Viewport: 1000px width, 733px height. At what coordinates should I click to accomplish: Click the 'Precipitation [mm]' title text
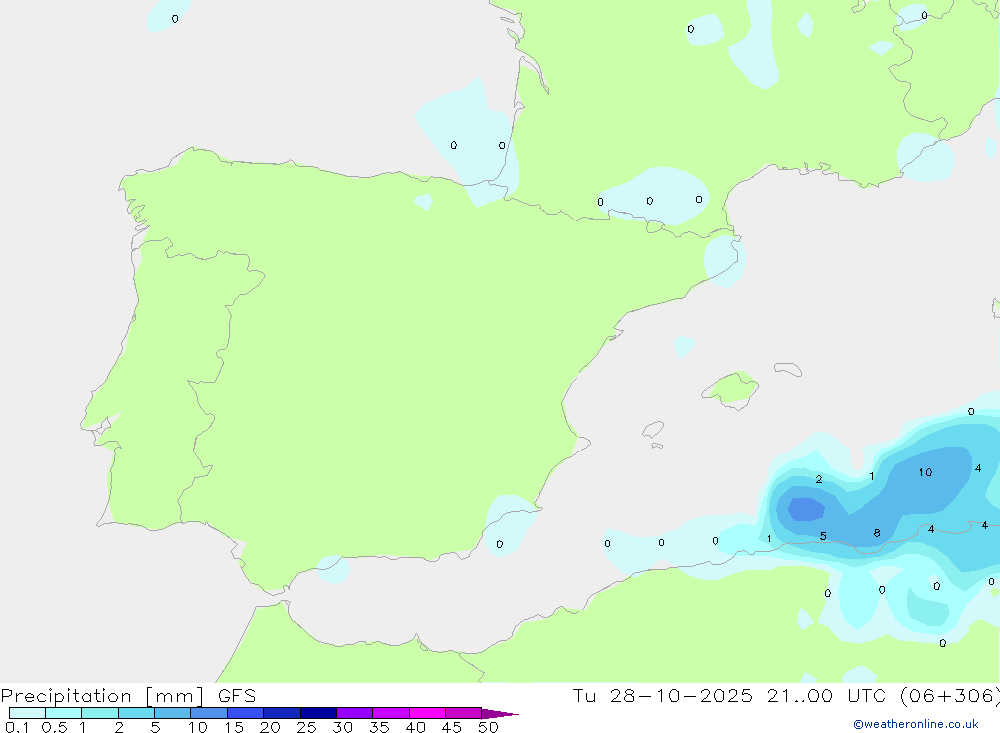click(x=102, y=696)
